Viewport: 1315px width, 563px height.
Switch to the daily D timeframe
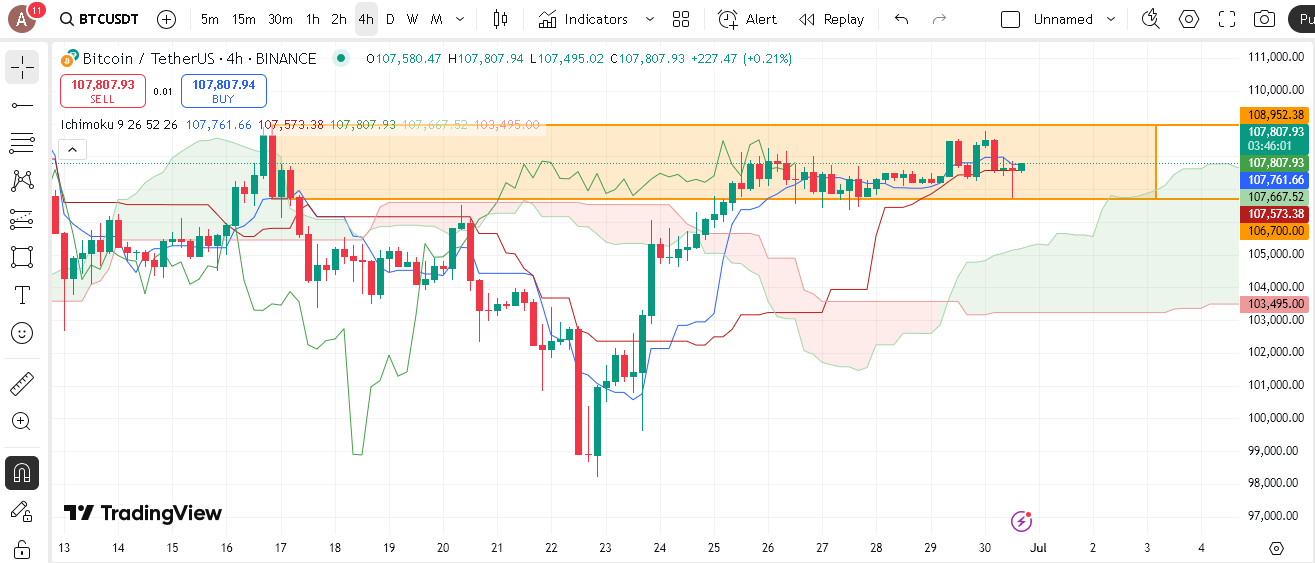tap(390, 19)
